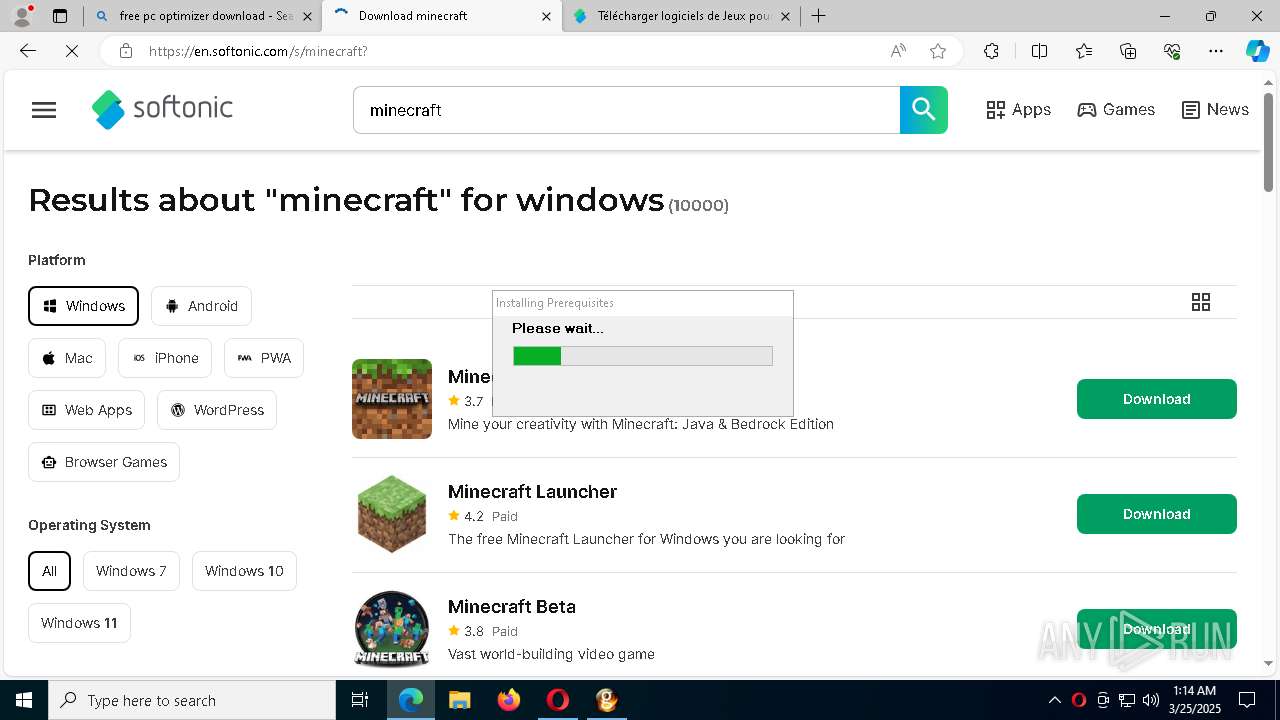Open the Games section
1280x720 pixels.
pos(1116,110)
